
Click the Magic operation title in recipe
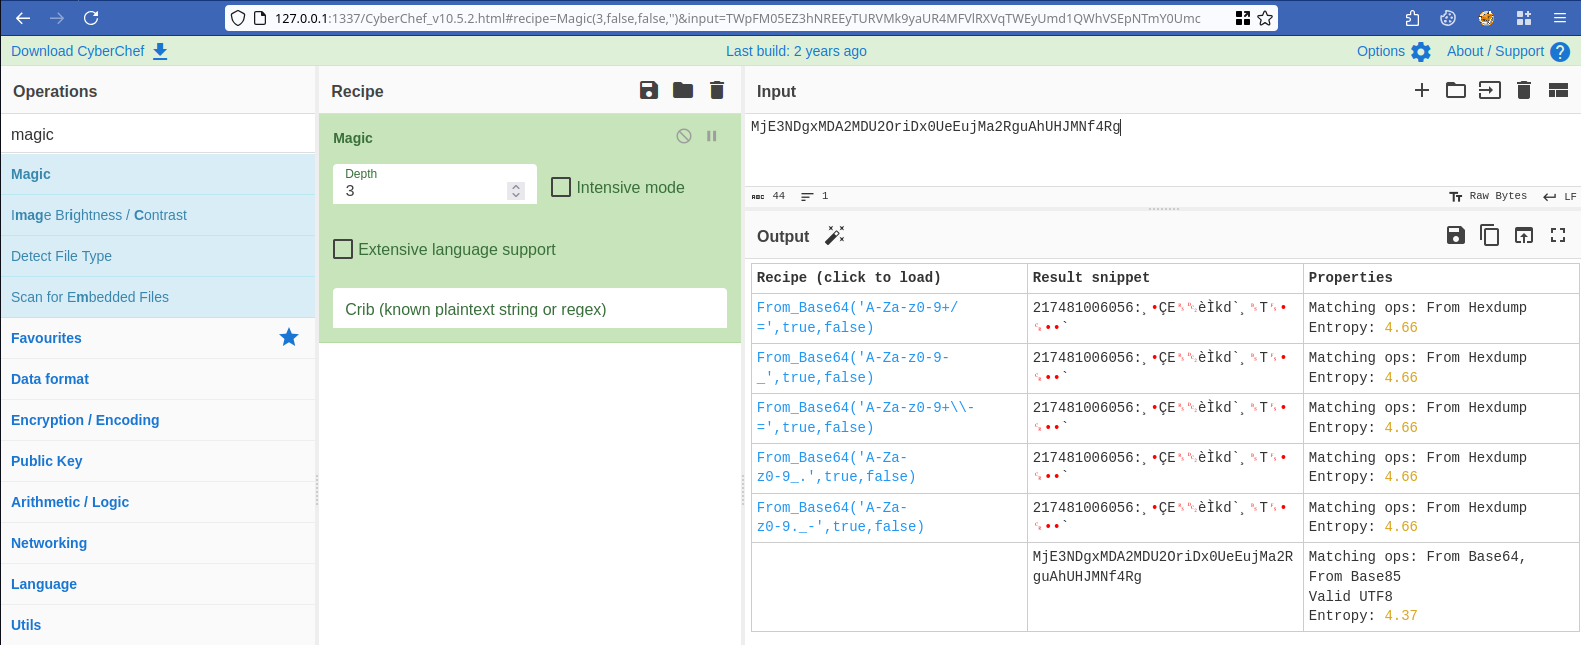[x=353, y=138]
